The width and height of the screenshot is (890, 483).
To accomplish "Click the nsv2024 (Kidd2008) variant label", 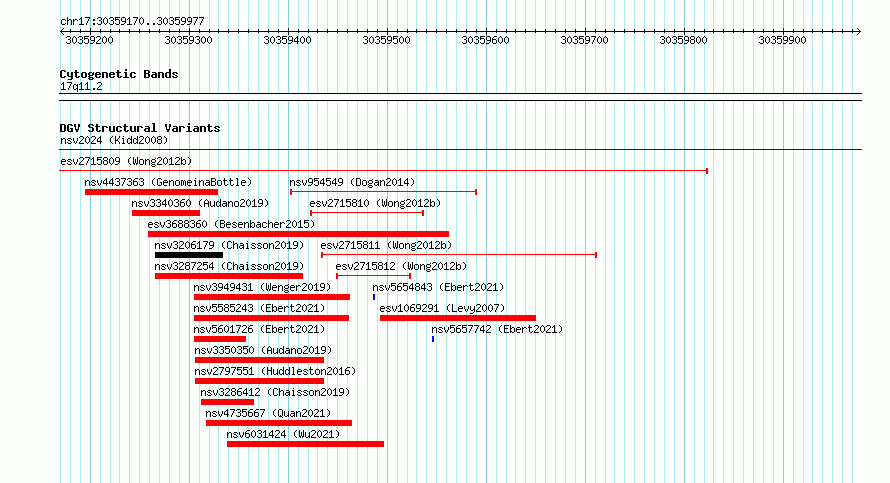I will pos(114,140).
